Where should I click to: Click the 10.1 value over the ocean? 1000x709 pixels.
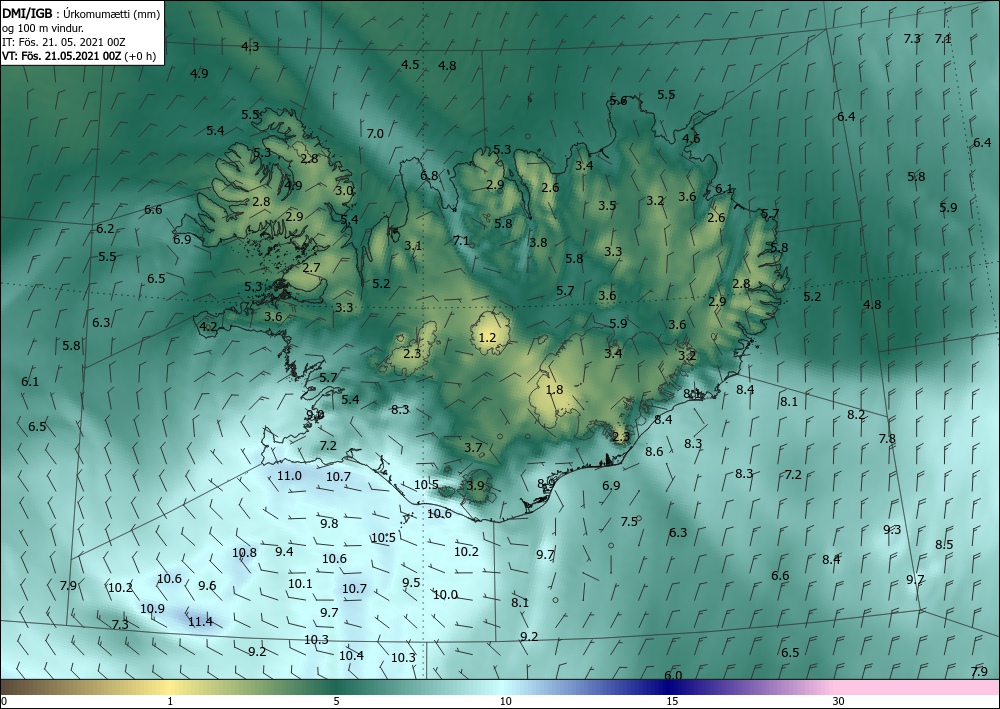click(x=300, y=584)
